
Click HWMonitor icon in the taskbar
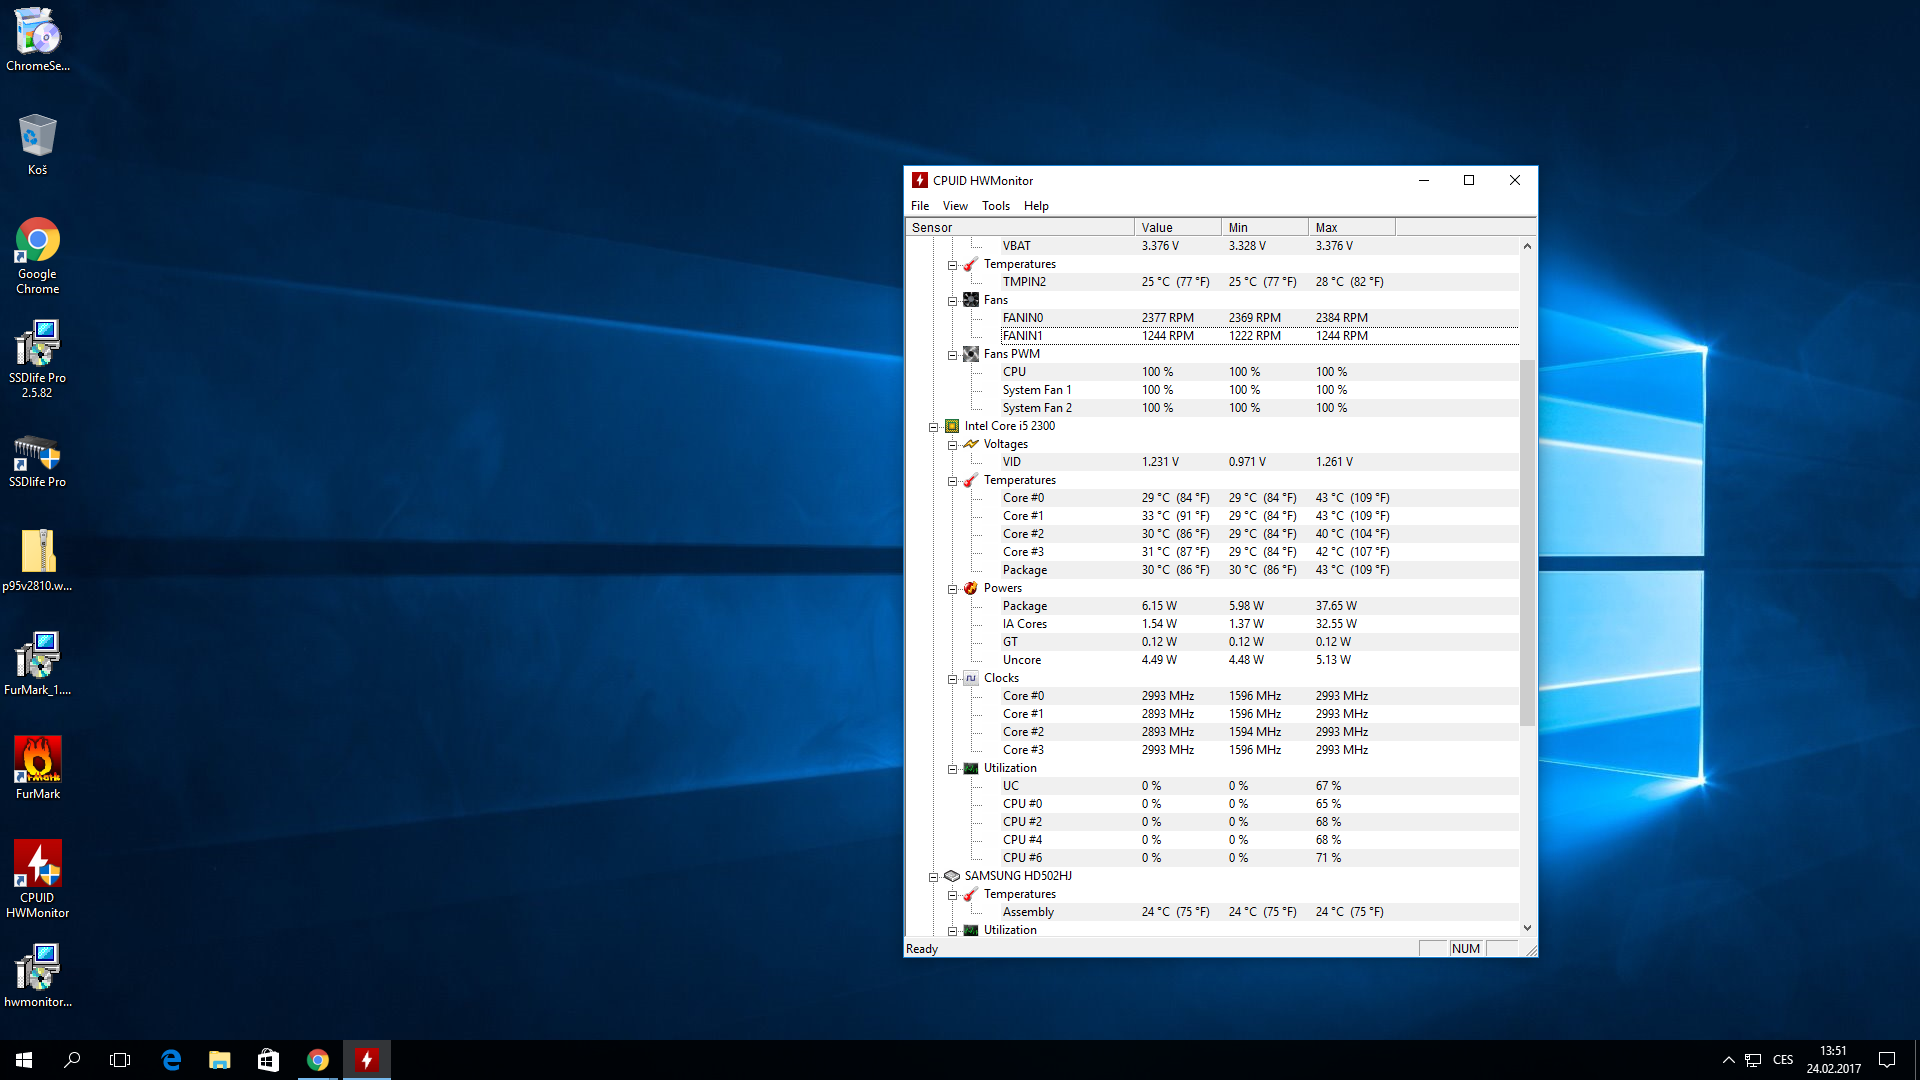pos(367,1060)
